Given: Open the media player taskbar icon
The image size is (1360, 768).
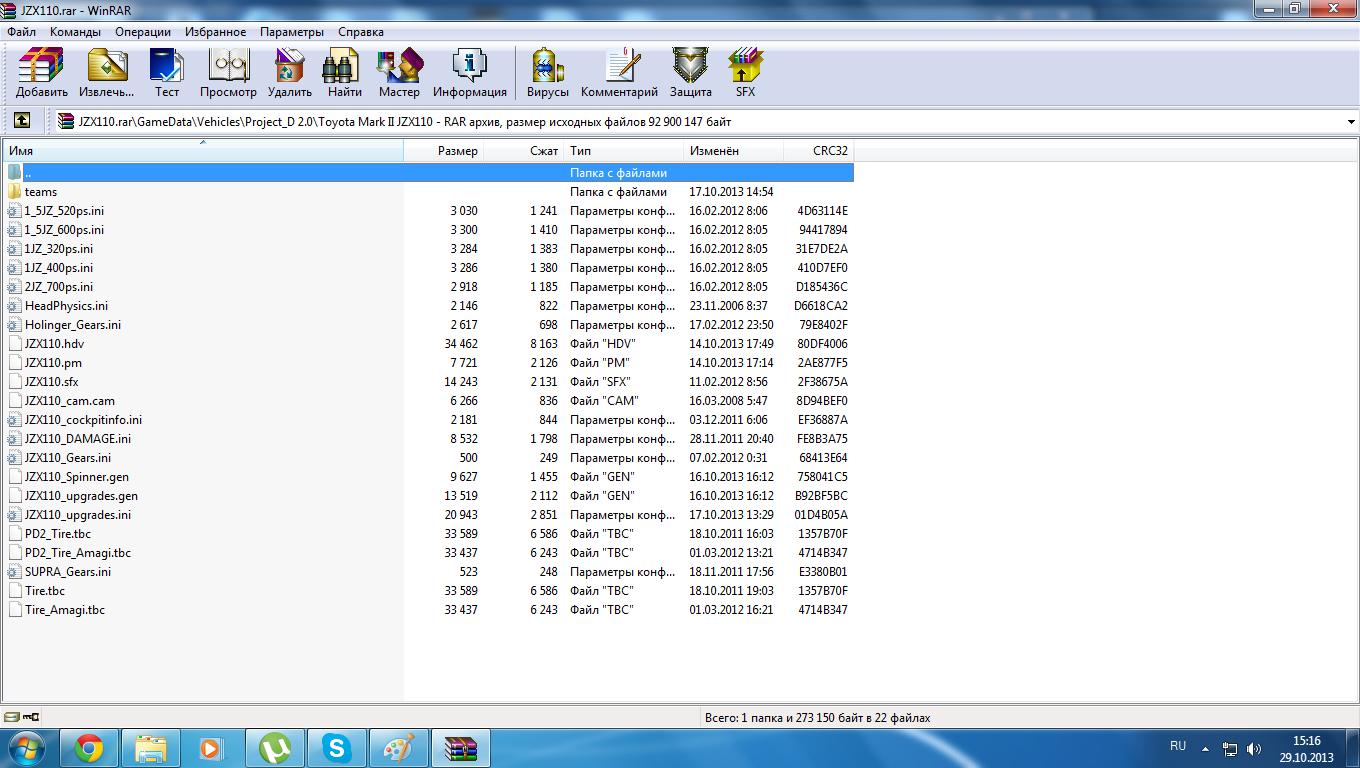Looking at the screenshot, I should point(210,748).
